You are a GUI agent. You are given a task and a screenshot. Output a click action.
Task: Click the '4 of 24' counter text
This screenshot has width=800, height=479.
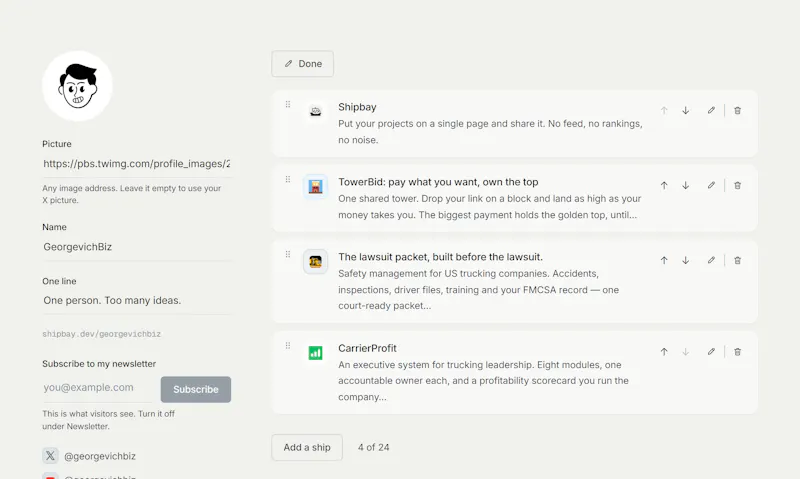(373, 447)
